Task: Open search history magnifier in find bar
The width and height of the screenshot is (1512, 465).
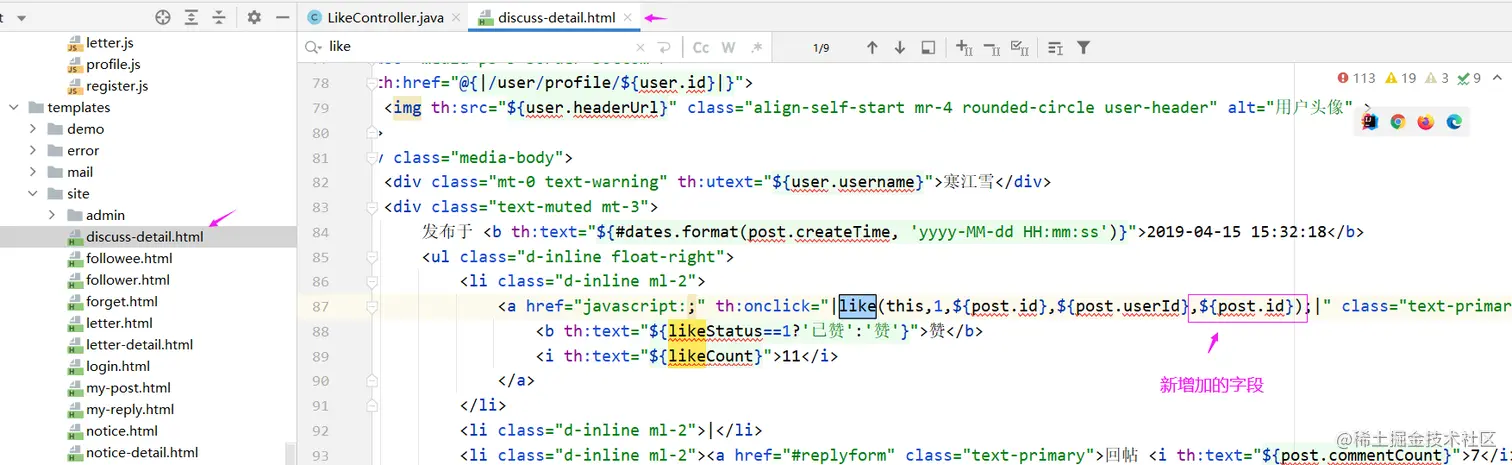Action: [313, 47]
